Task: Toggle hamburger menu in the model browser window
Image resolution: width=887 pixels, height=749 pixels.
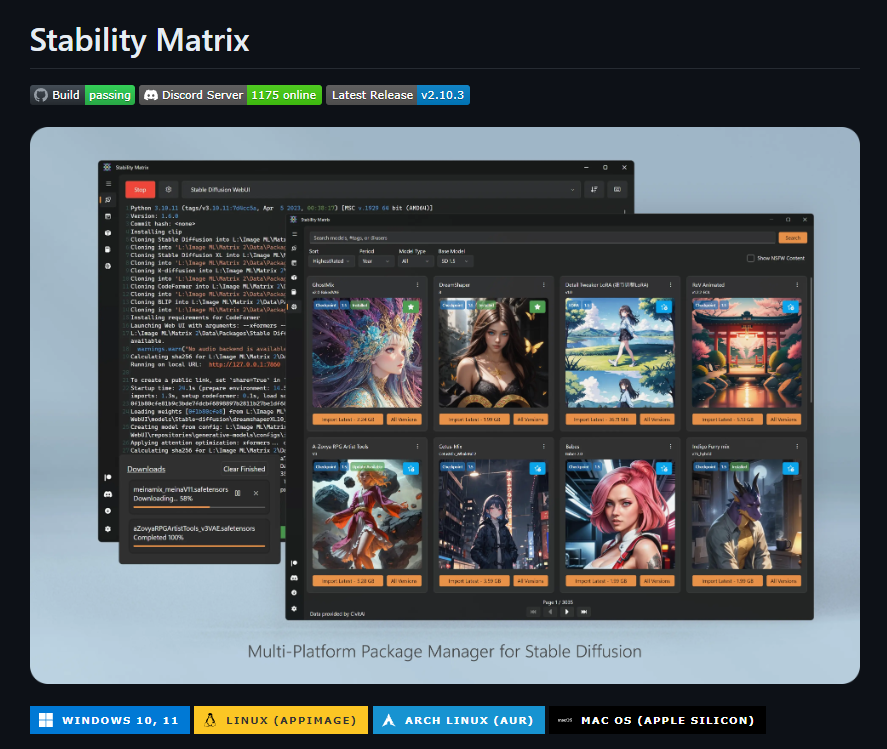Action: click(x=294, y=234)
